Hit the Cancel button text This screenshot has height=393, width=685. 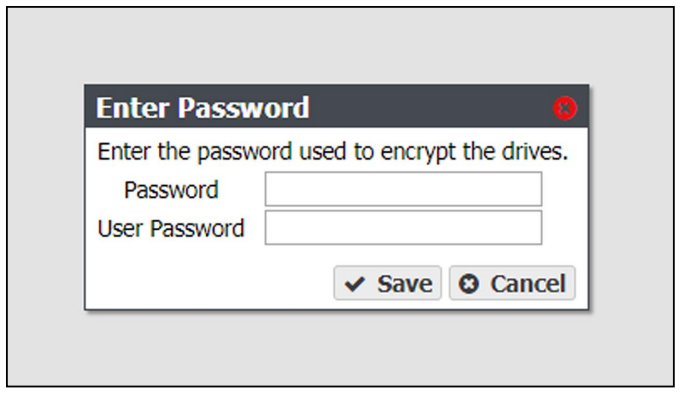(528, 284)
